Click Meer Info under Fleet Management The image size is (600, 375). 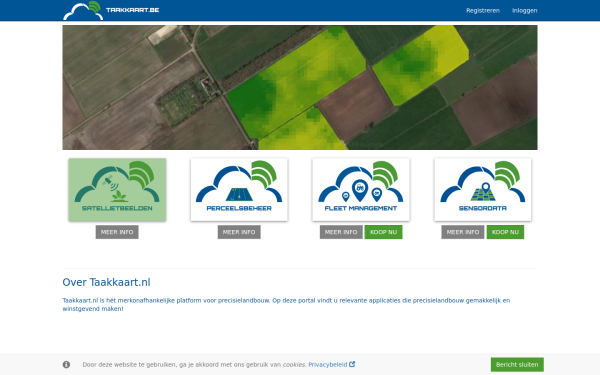coord(341,232)
